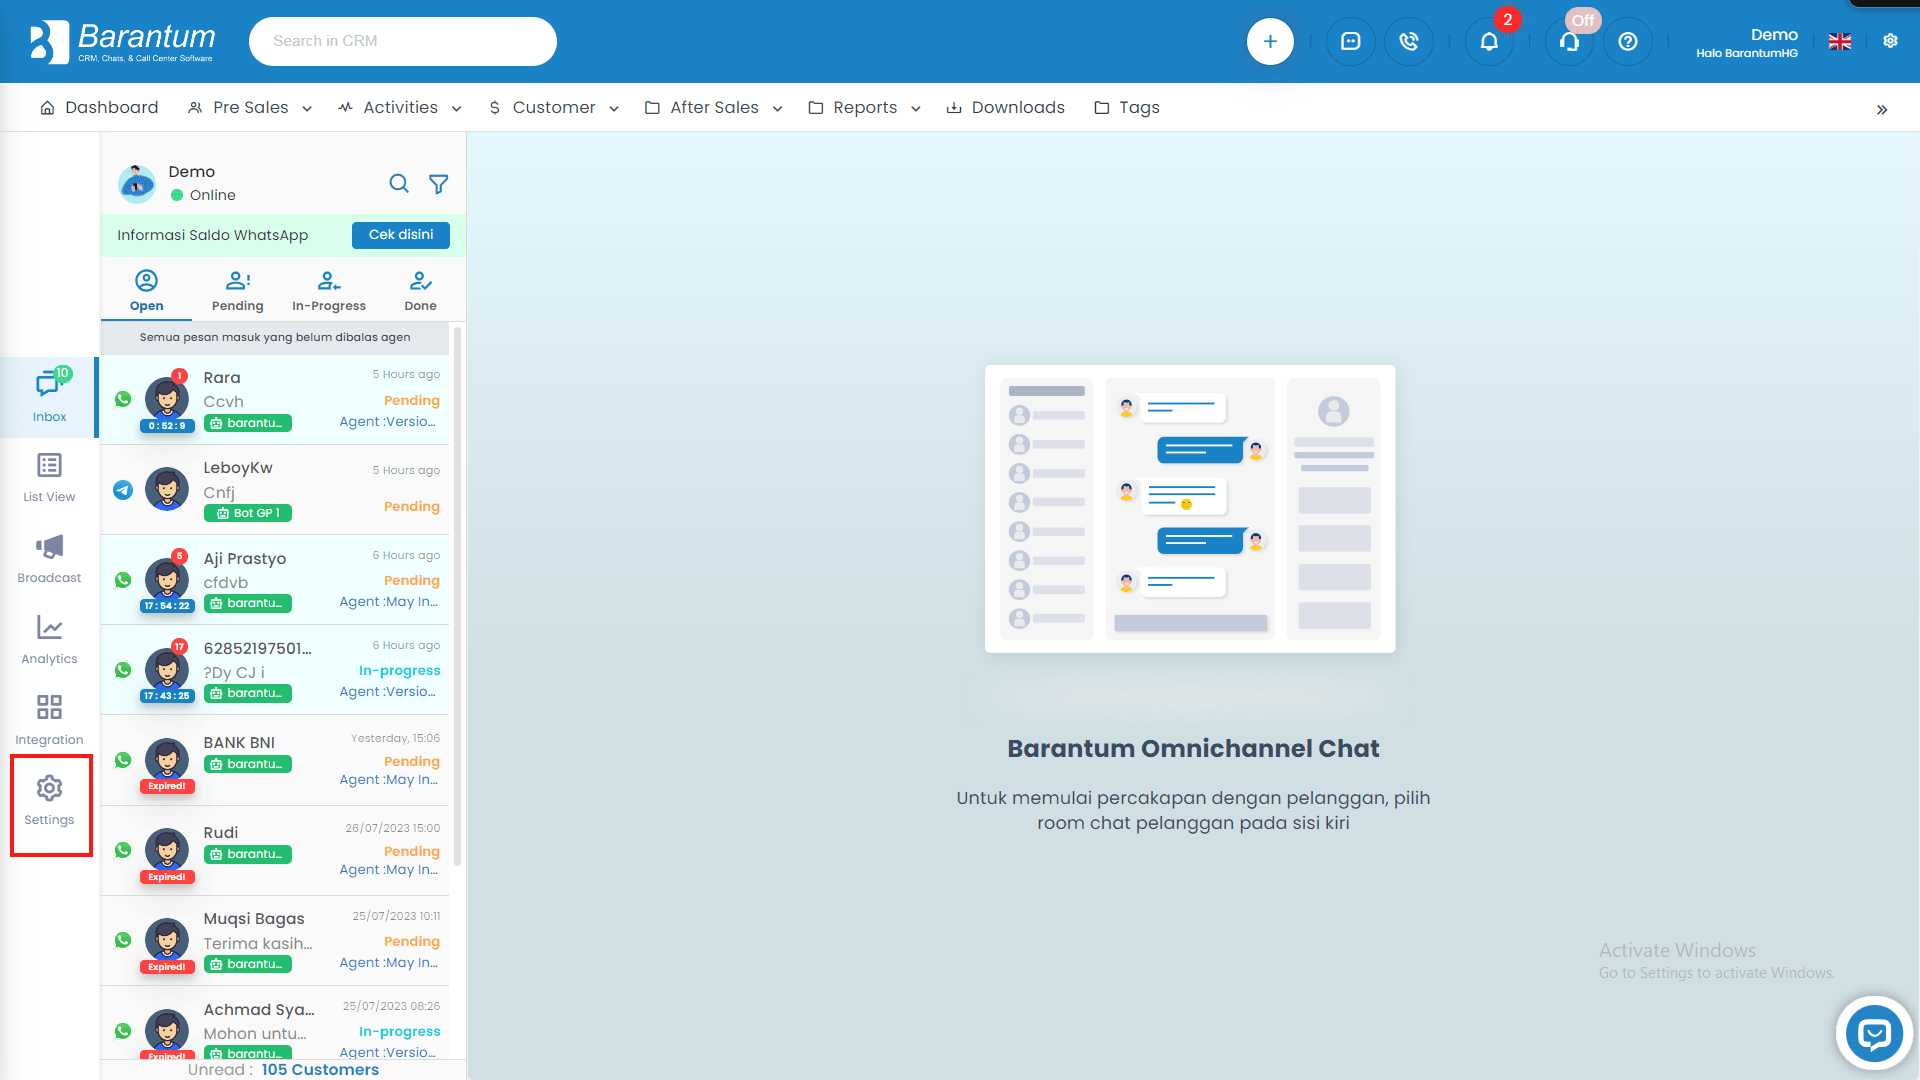Toggle the headset Off status icon
1920x1080 pixels.
pos(1569,41)
